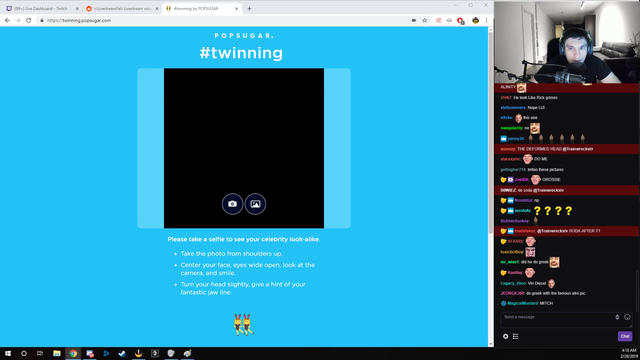Take a selfie with the camera button
The height and width of the screenshot is (360, 640).
coord(232,204)
